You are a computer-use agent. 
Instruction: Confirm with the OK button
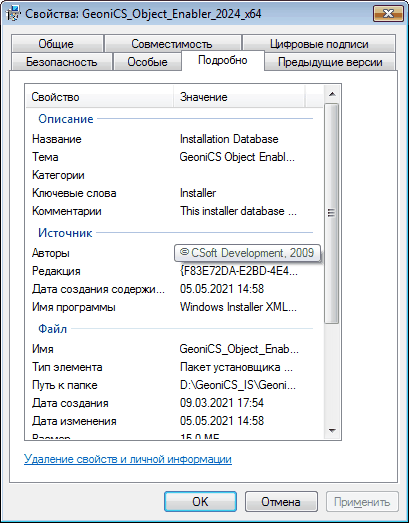point(200,501)
